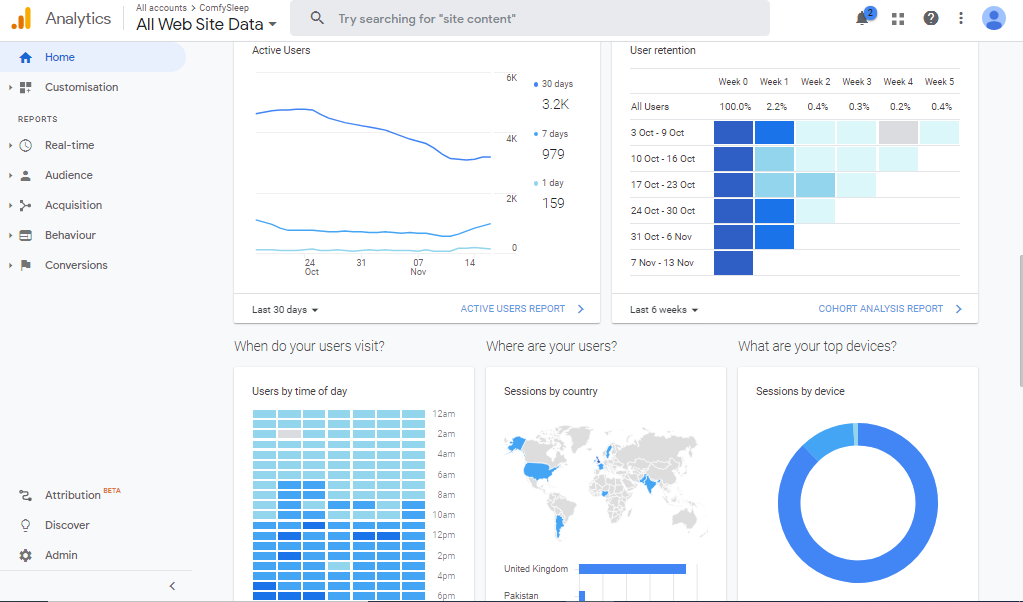Click the Home house icon
1023x602 pixels.
(25, 57)
